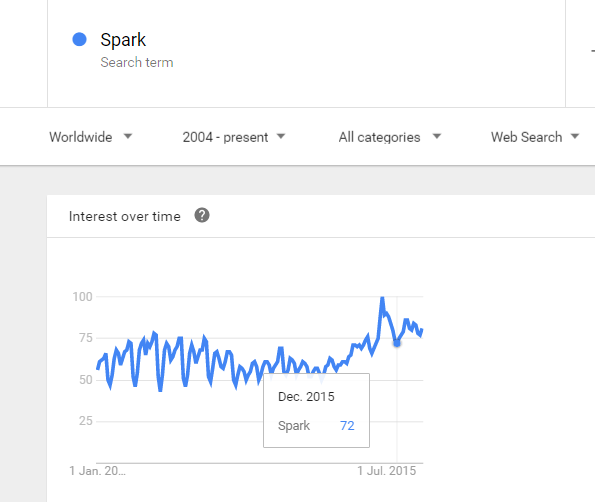Click the chart peak at value 100
This screenshot has width=595, height=502.
382,298
